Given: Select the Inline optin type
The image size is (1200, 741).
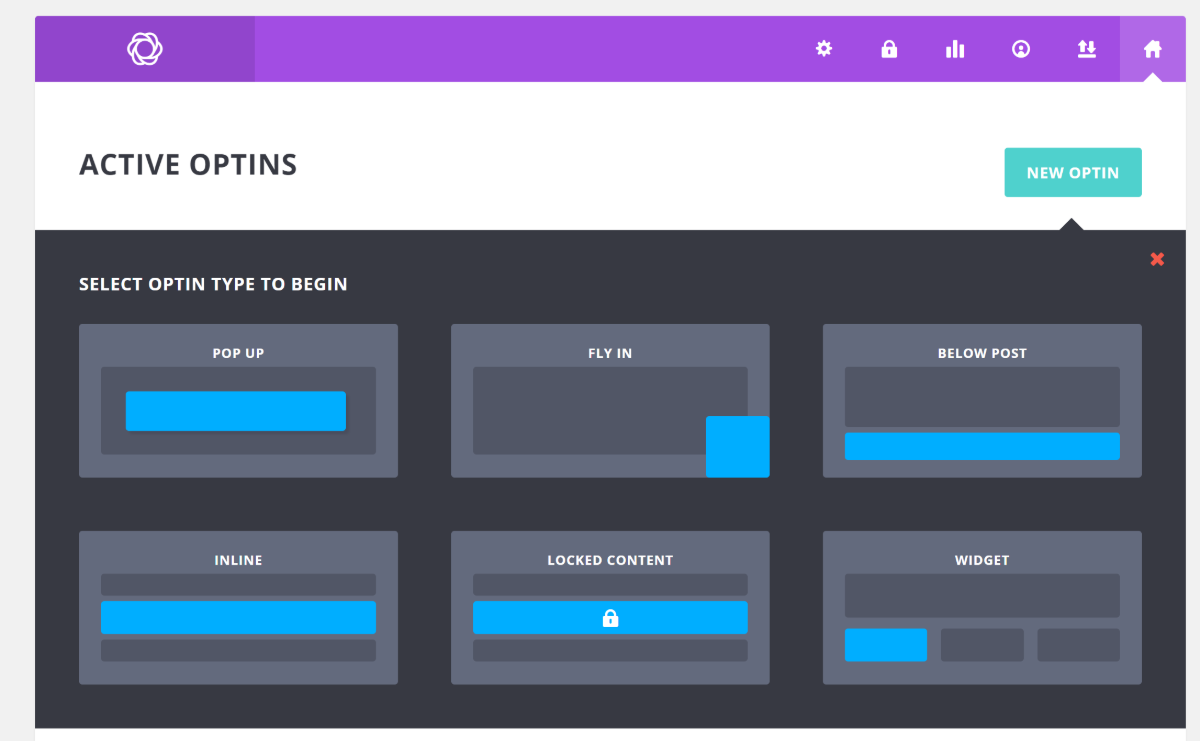Looking at the screenshot, I should [x=238, y=608].
